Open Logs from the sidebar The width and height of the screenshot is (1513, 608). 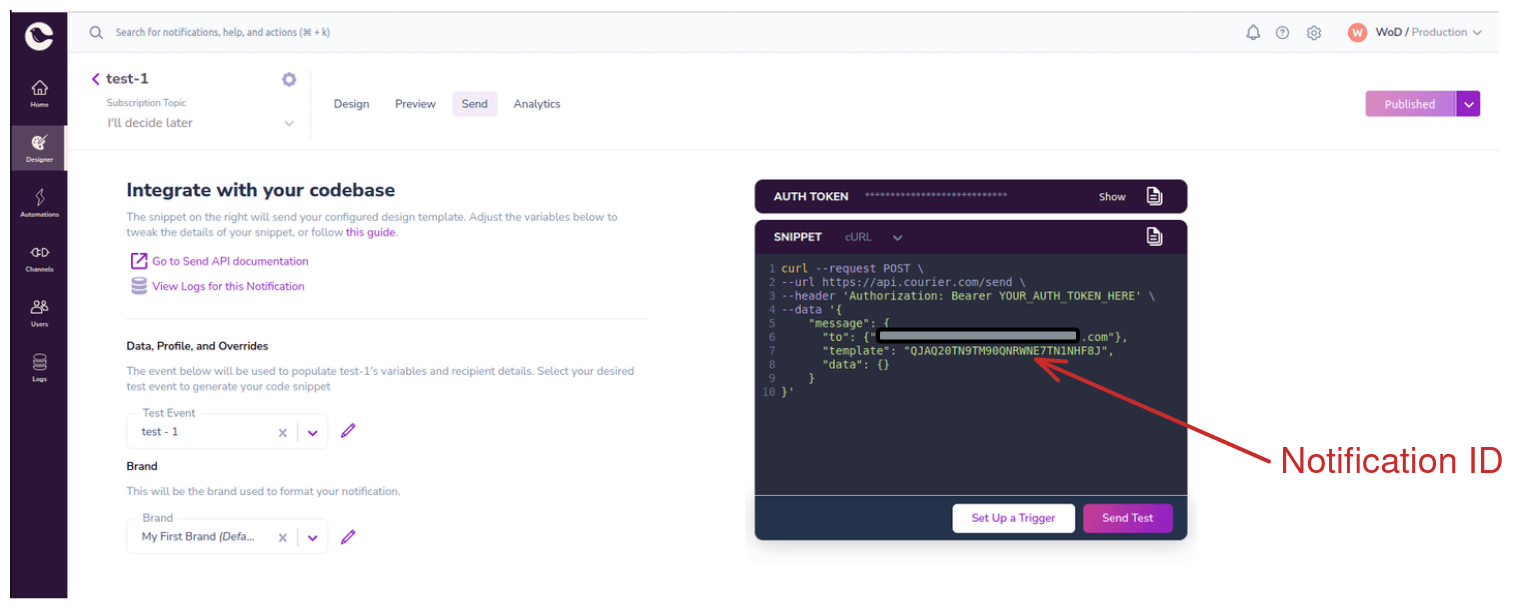coord(40,366)
